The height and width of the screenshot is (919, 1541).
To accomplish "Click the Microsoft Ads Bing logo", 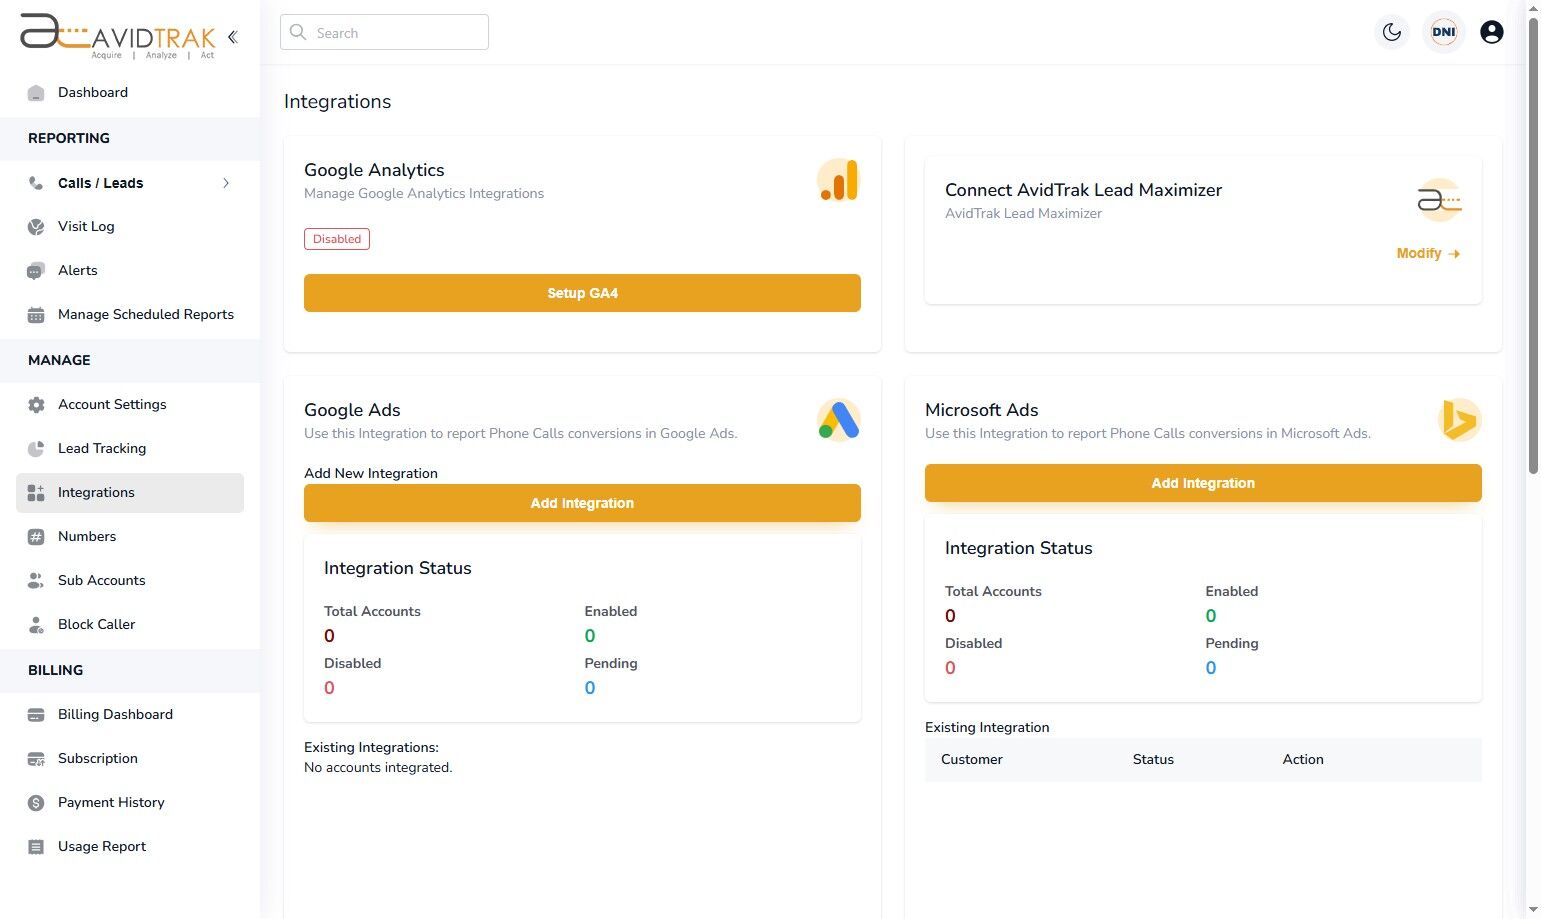I will coord(1459,420).
